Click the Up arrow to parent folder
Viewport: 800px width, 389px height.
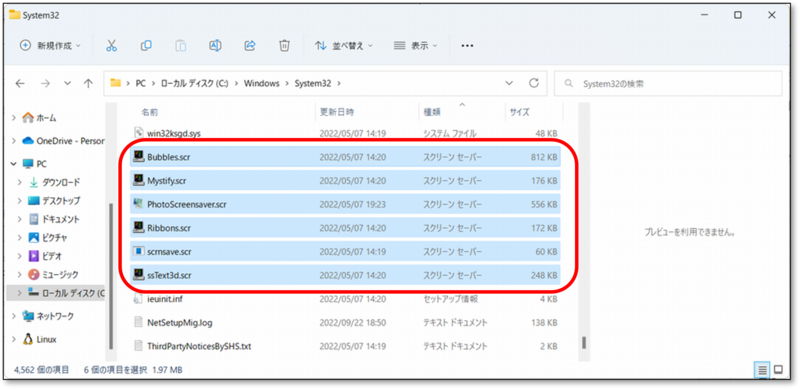pyautogui.click(x=88, y=84)
